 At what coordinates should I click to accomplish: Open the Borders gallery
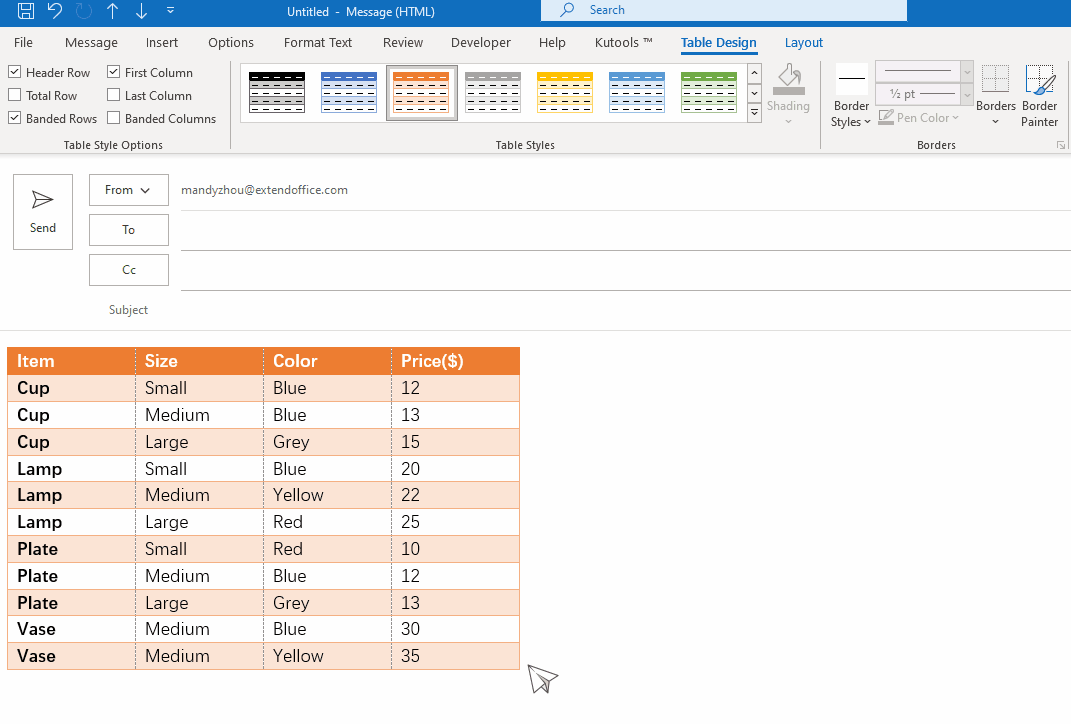995,95
